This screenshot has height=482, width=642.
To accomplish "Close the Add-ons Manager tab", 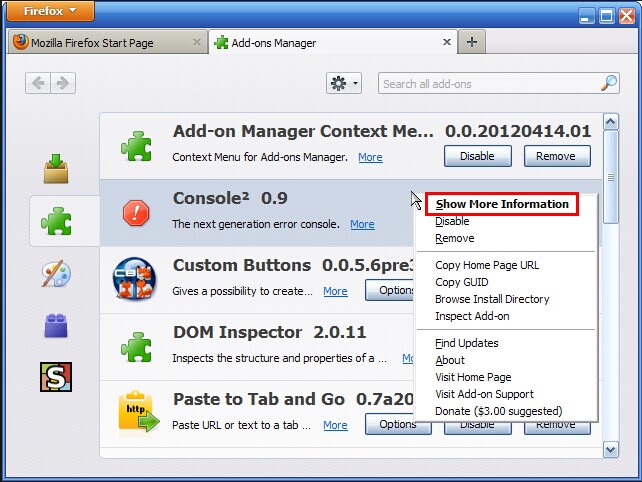I will tap(447, 42).
